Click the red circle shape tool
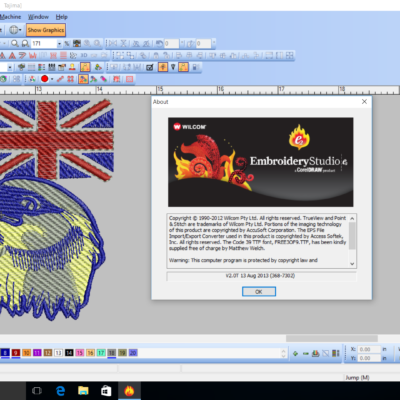This screenshot has width=400, height=400. coord(45,79)
